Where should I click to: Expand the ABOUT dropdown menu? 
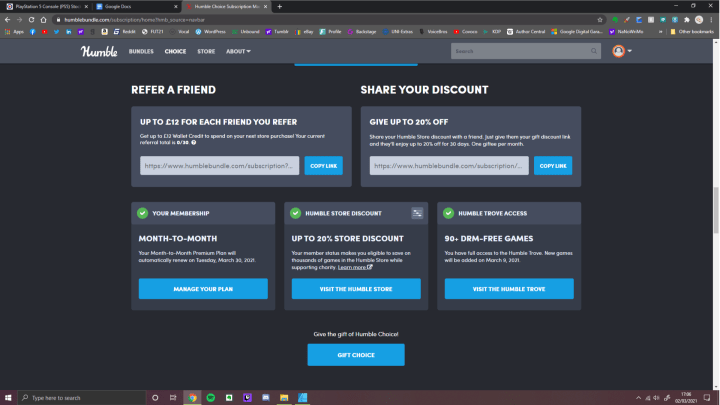pos(238,51)
